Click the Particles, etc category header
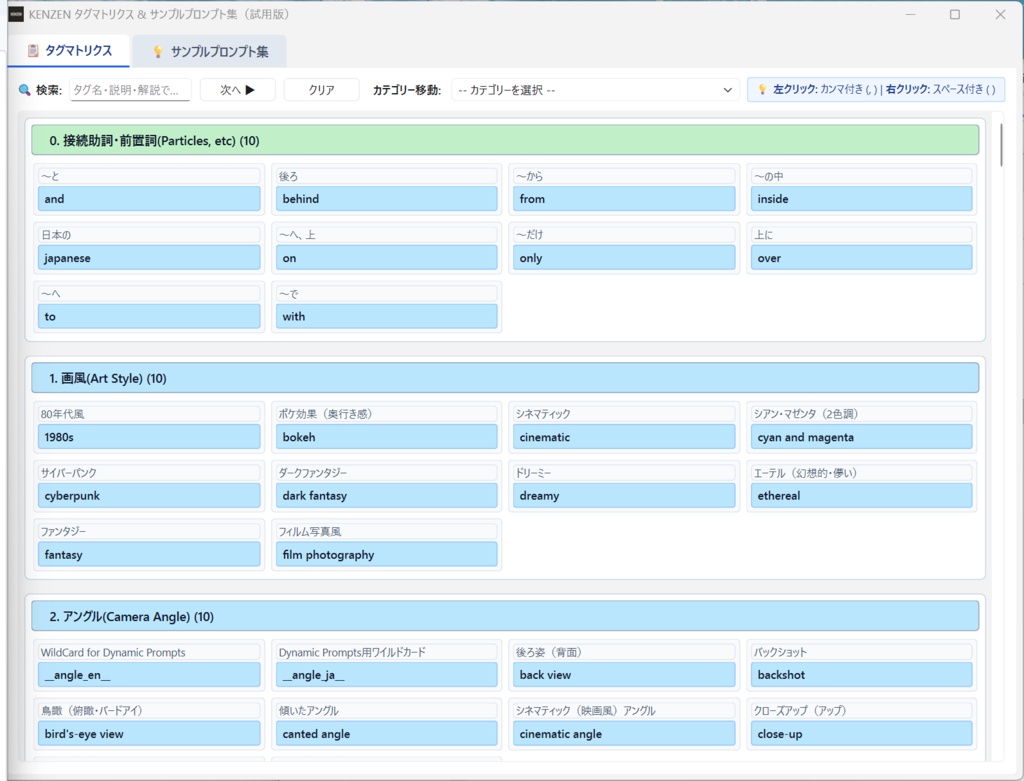Screen dimensions: 1024x781 pos(505,140)
